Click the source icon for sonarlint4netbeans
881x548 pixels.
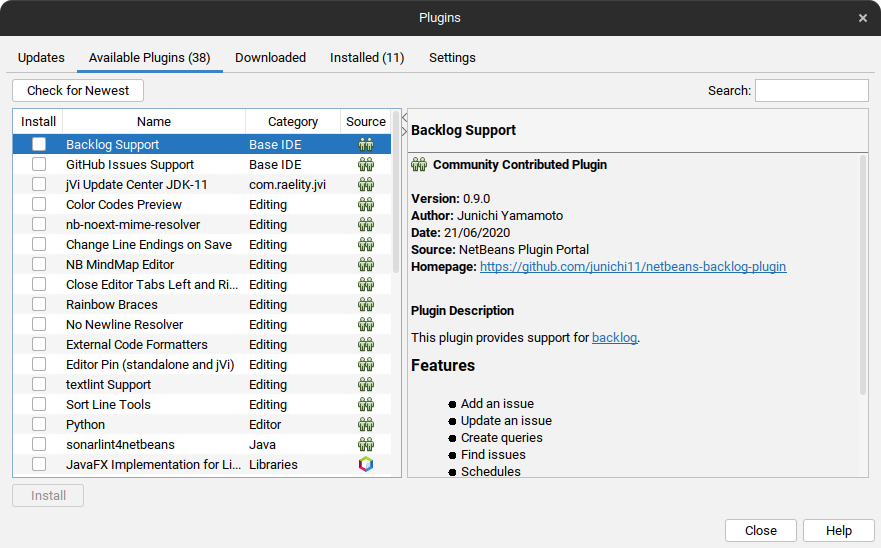pos(365,445)
